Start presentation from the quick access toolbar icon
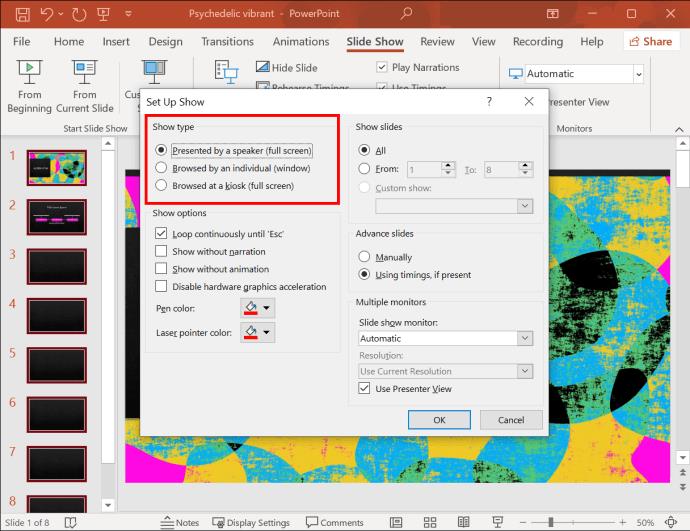690x531 pixels. [103, 14]
